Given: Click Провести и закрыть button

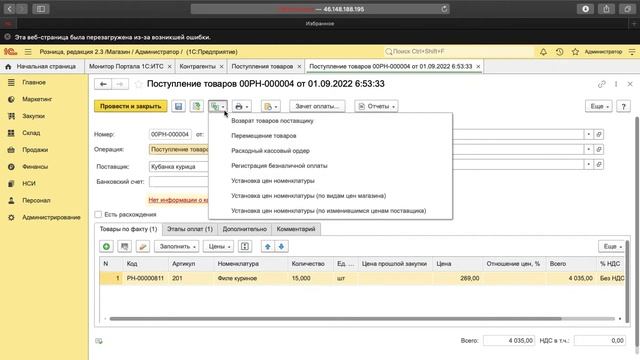Looking at the screenshot, I should point(131,106).
